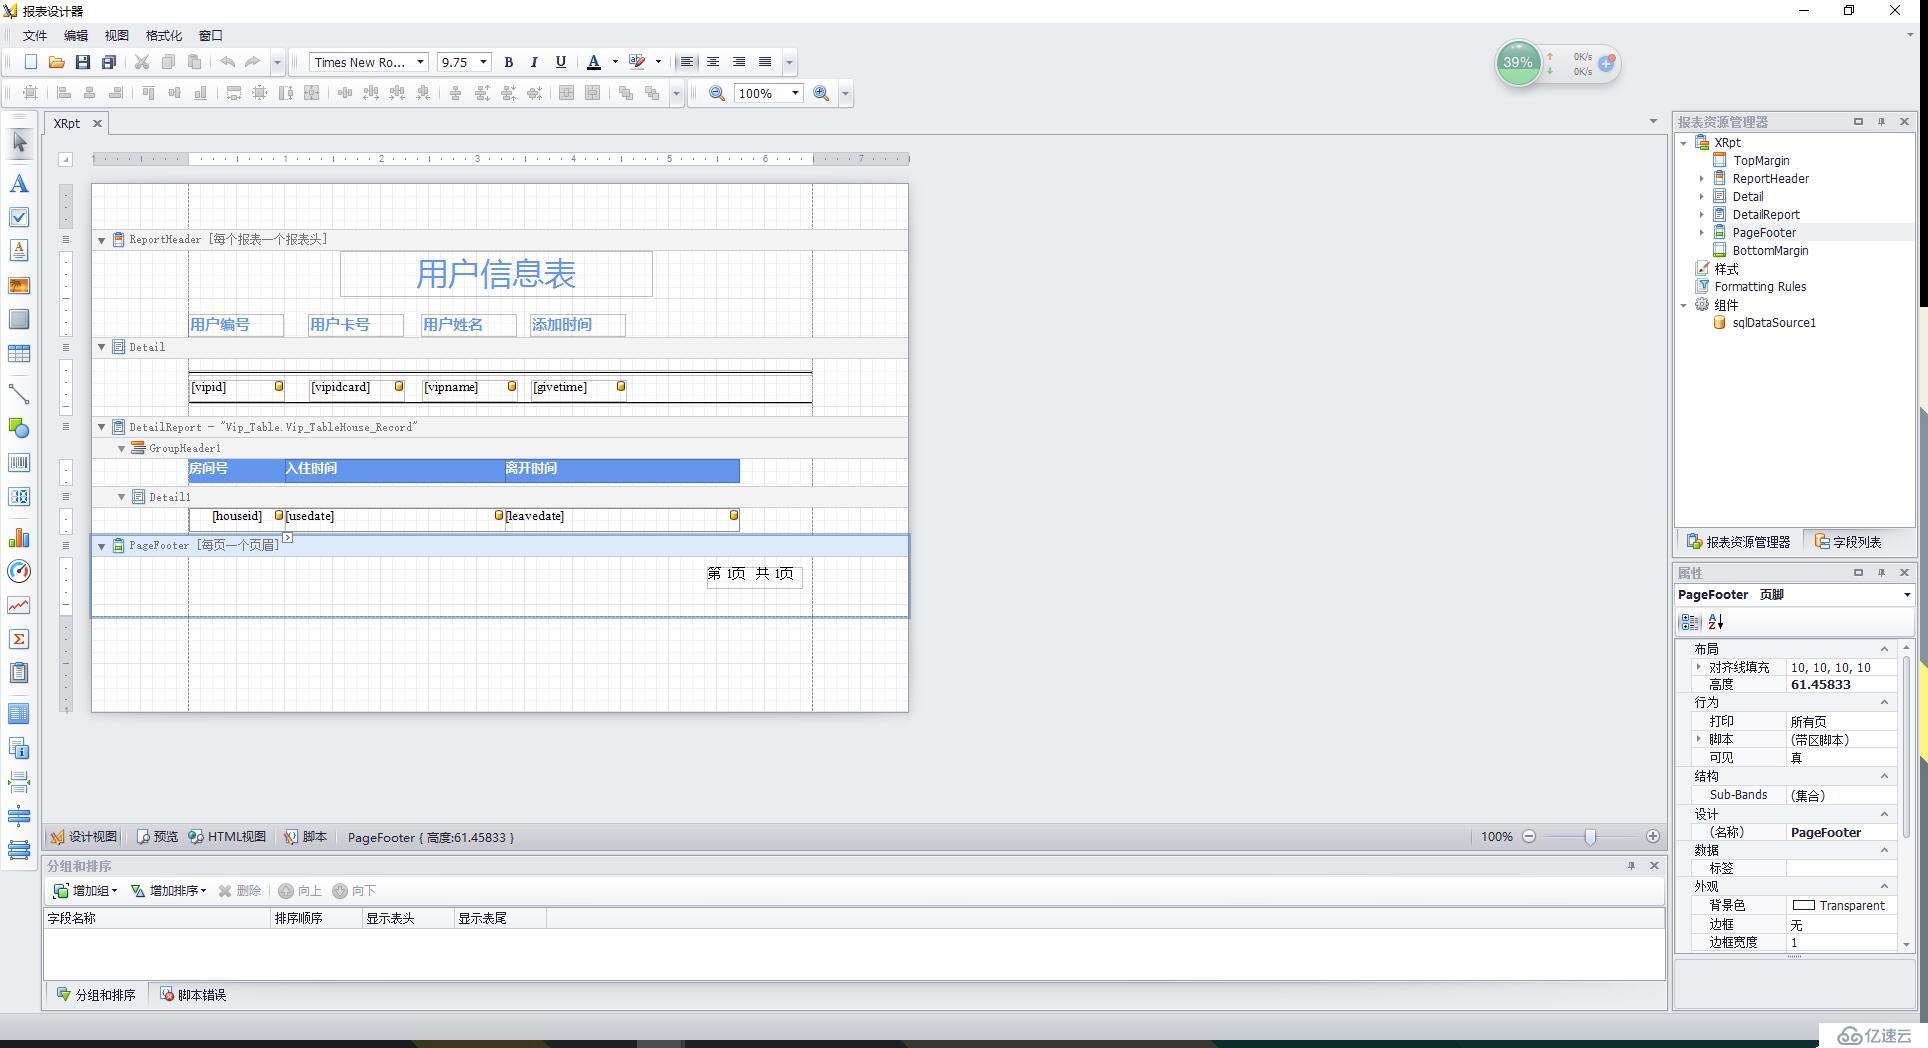Toggle center text alignment
This screenshot has width=1928, height=1048.
[713, 62]
